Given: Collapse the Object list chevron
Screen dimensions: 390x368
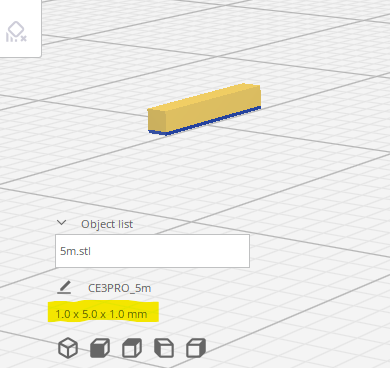Looking at the screenshot, I should click(x=62, y=223).
